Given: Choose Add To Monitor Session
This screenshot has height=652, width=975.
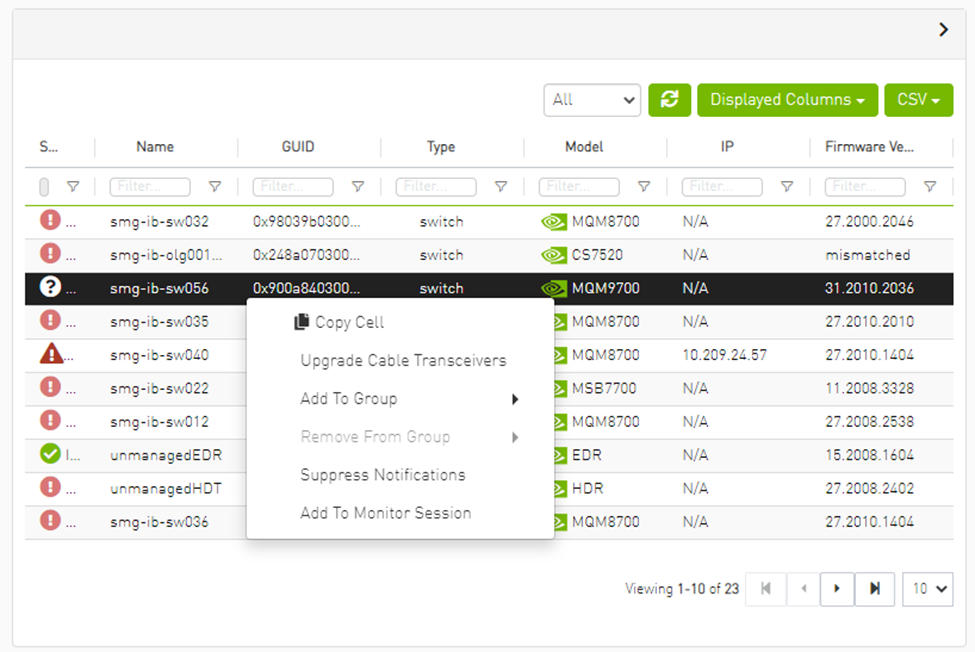Looking at the screenshot, I should tap(383, 513).
